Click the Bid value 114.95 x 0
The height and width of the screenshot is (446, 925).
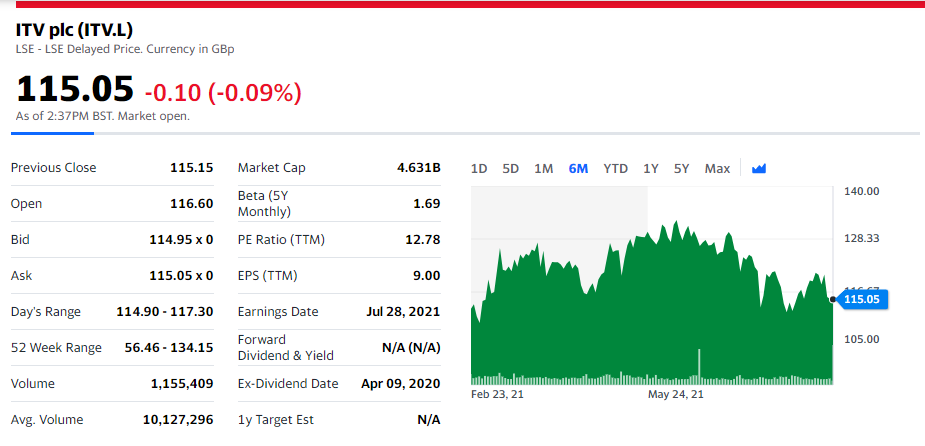(x=181, y=240)
